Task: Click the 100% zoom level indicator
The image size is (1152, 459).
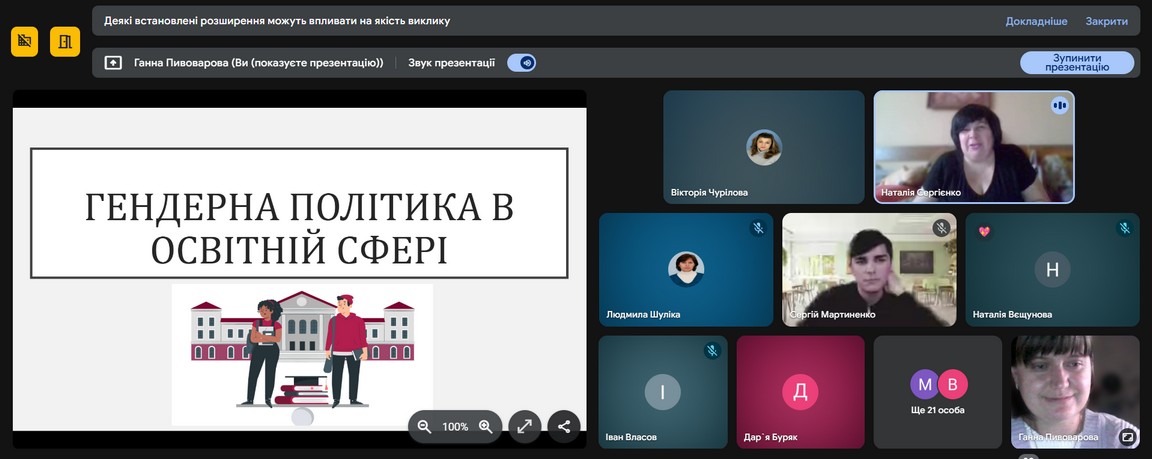Action: click(455, 427)
